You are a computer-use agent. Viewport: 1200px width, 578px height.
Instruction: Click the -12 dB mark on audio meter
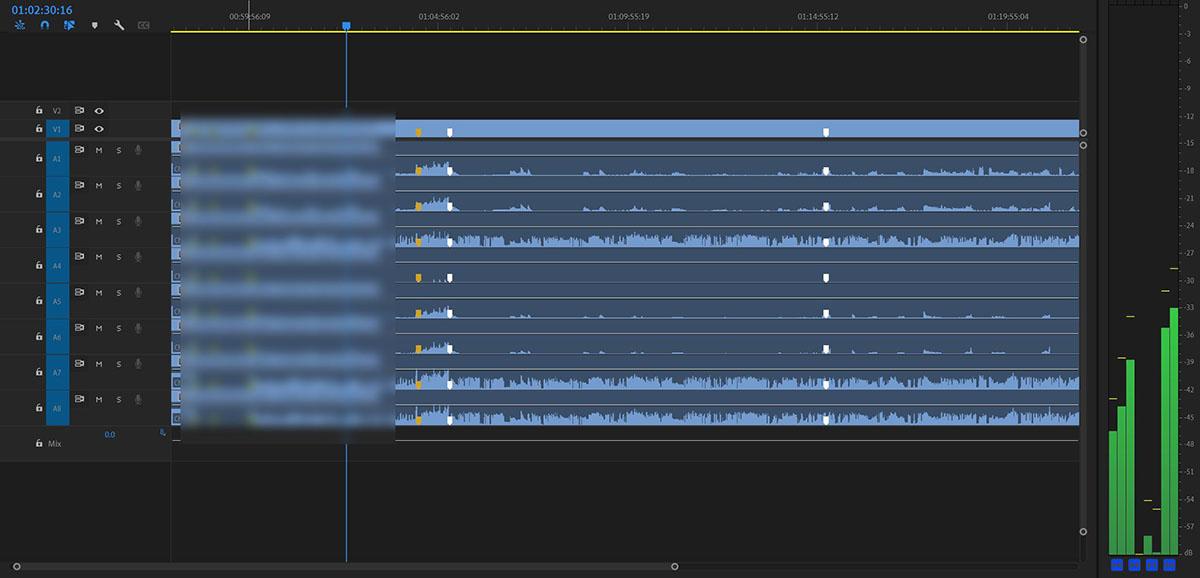[x=1188, y=116]
